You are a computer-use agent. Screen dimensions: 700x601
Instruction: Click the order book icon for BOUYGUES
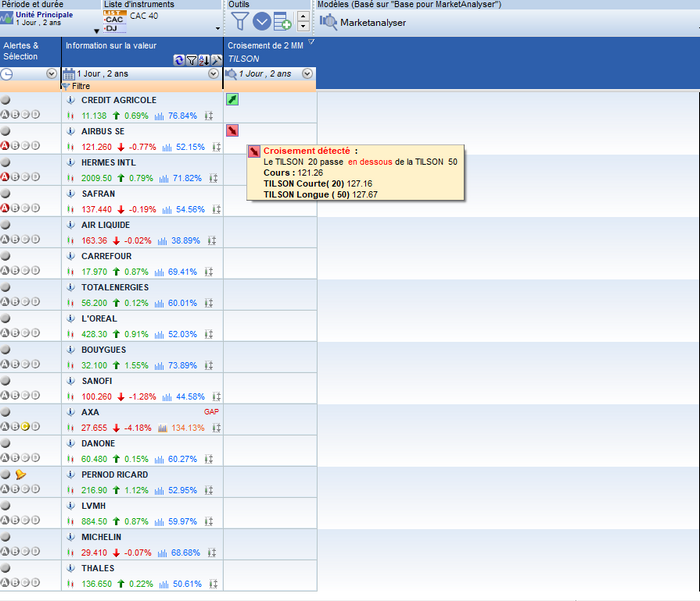point(208,365)
